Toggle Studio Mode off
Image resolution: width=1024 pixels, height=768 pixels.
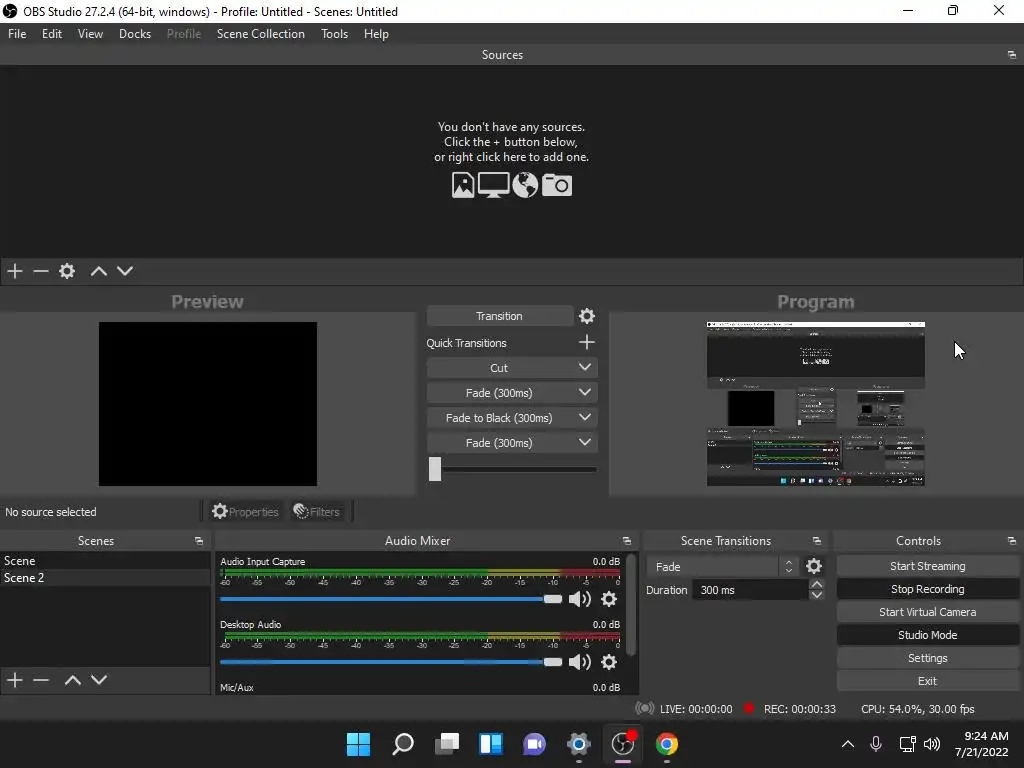click(927, 635)
